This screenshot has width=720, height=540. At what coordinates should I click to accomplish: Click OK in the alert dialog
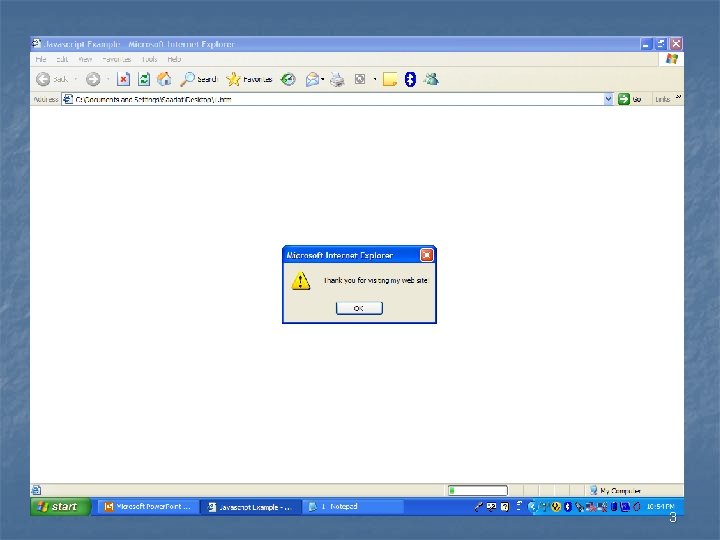click(x=359, y=308)
